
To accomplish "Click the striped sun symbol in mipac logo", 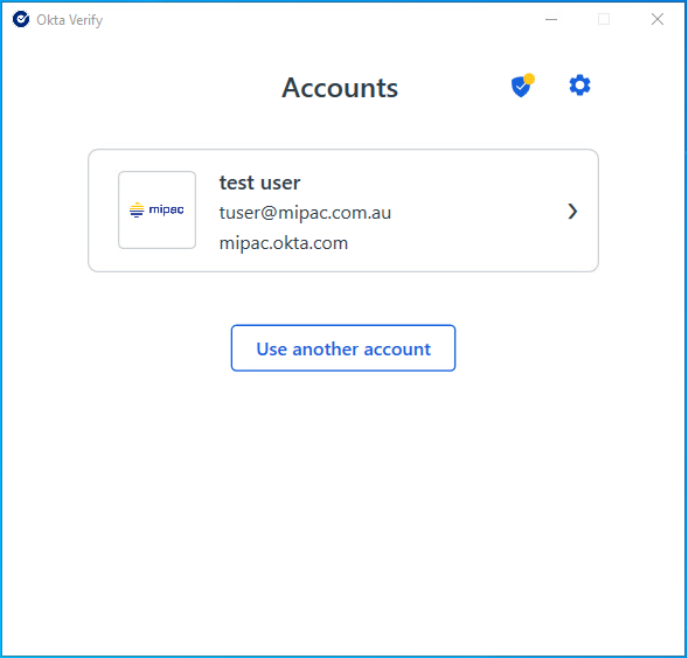I will (137, 210).
